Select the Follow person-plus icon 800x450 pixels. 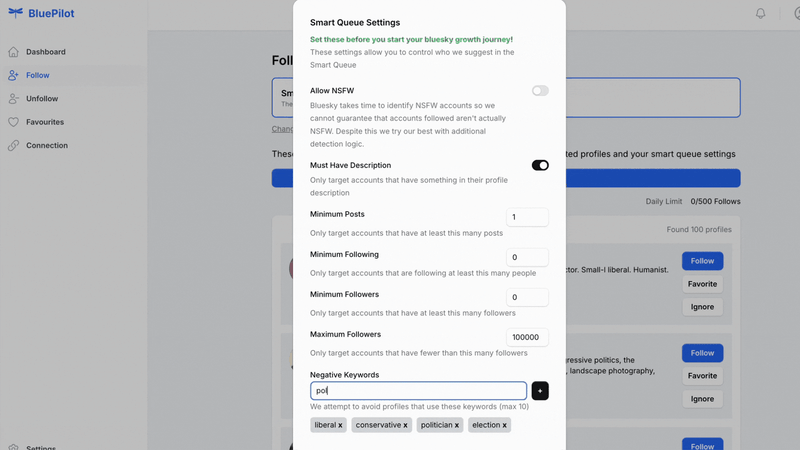point(13,75)
